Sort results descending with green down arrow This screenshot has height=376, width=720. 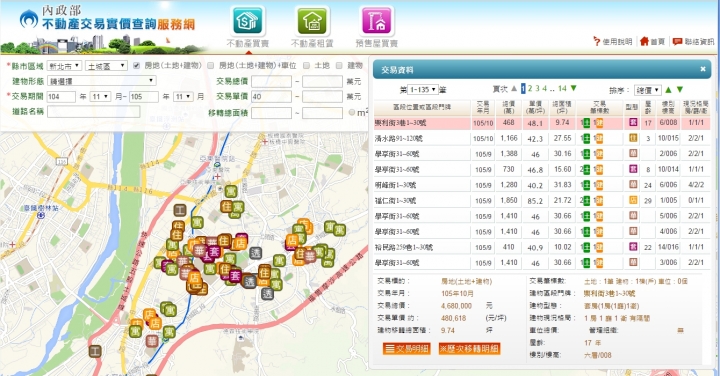680,90
